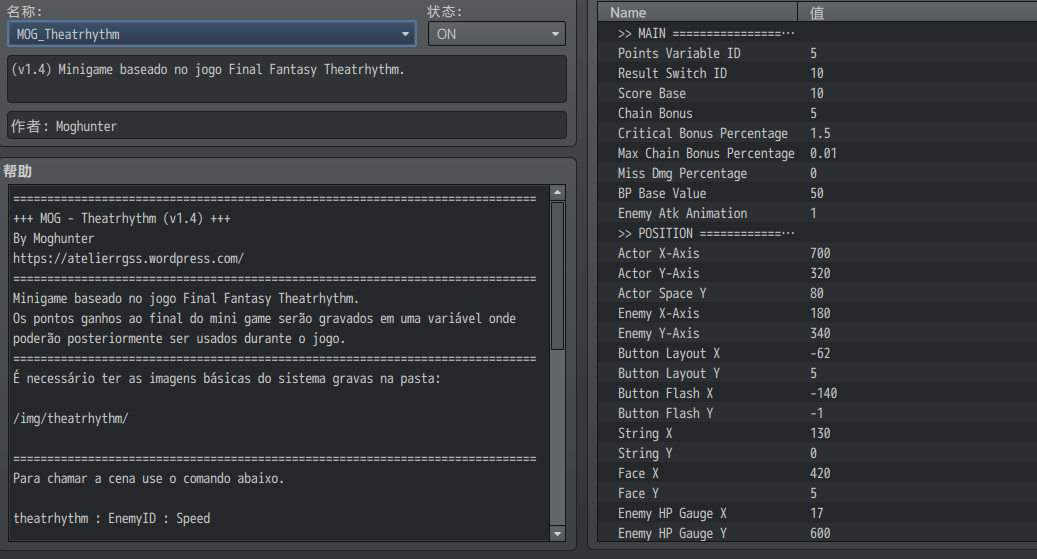Click the value 420 for Face X

820,473
